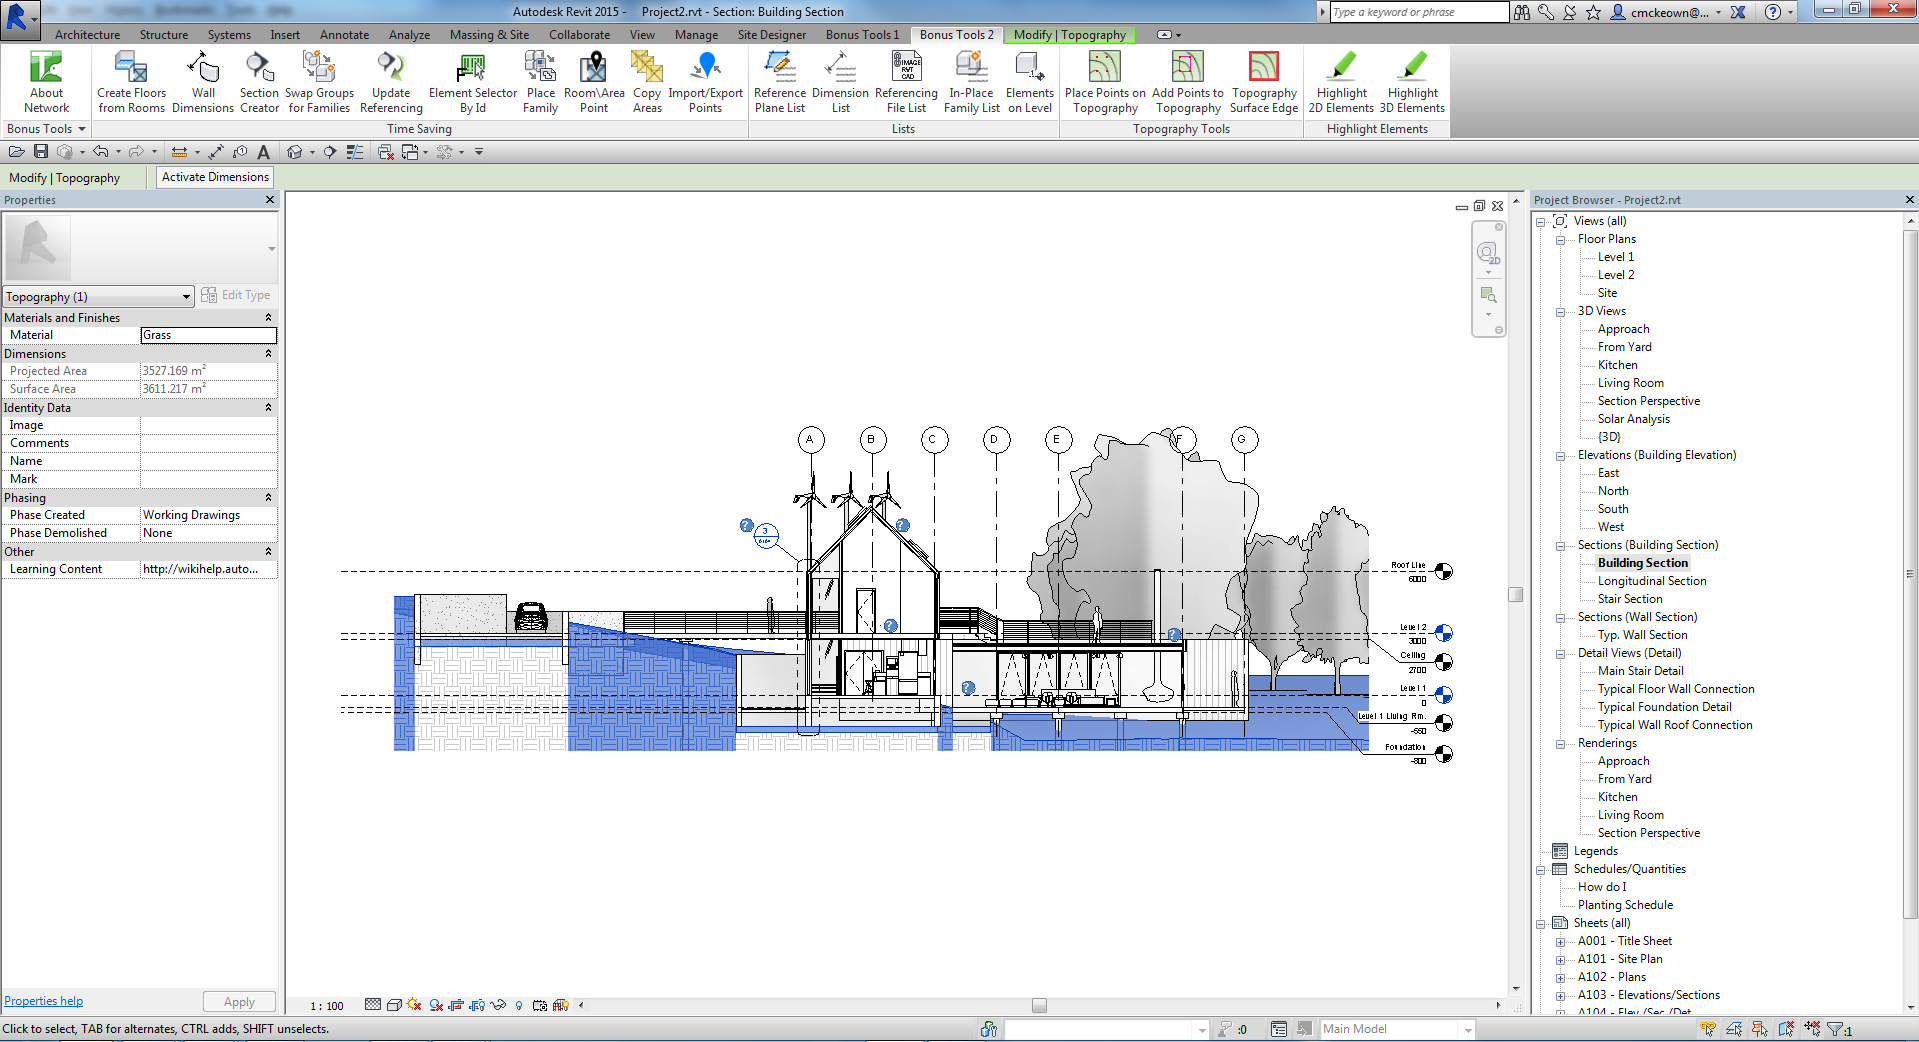Collapse the Phasing properties section
Viewport: 1919px width, 1042px height.
pyautogui.click(x=268, y=497)
